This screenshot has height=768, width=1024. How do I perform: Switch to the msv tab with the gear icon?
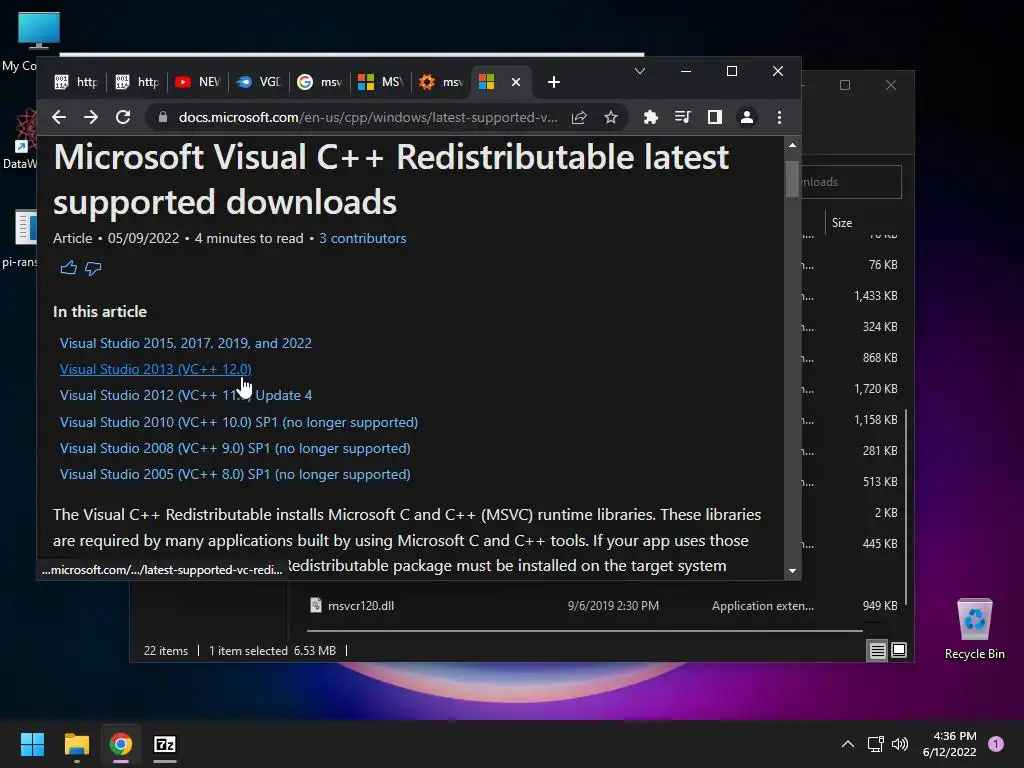coord(441,82)
